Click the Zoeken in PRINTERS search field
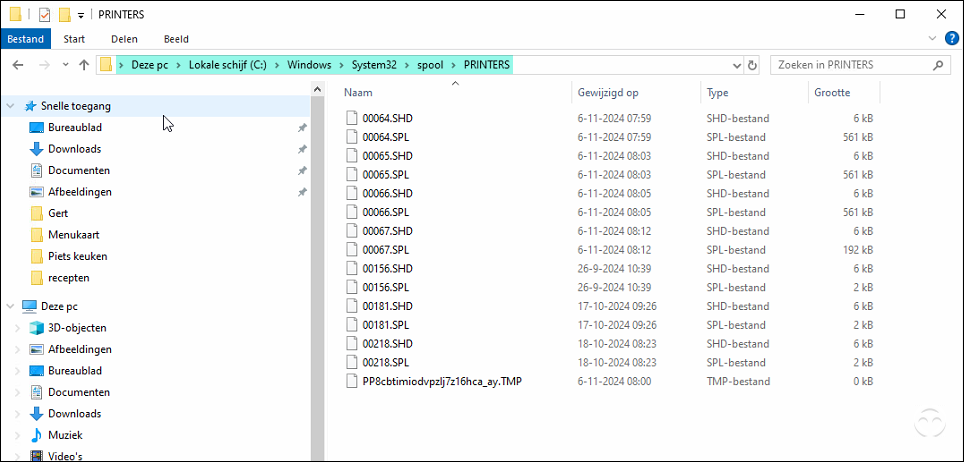The width and height of the screenshot is (964, 462). point(859,65)
